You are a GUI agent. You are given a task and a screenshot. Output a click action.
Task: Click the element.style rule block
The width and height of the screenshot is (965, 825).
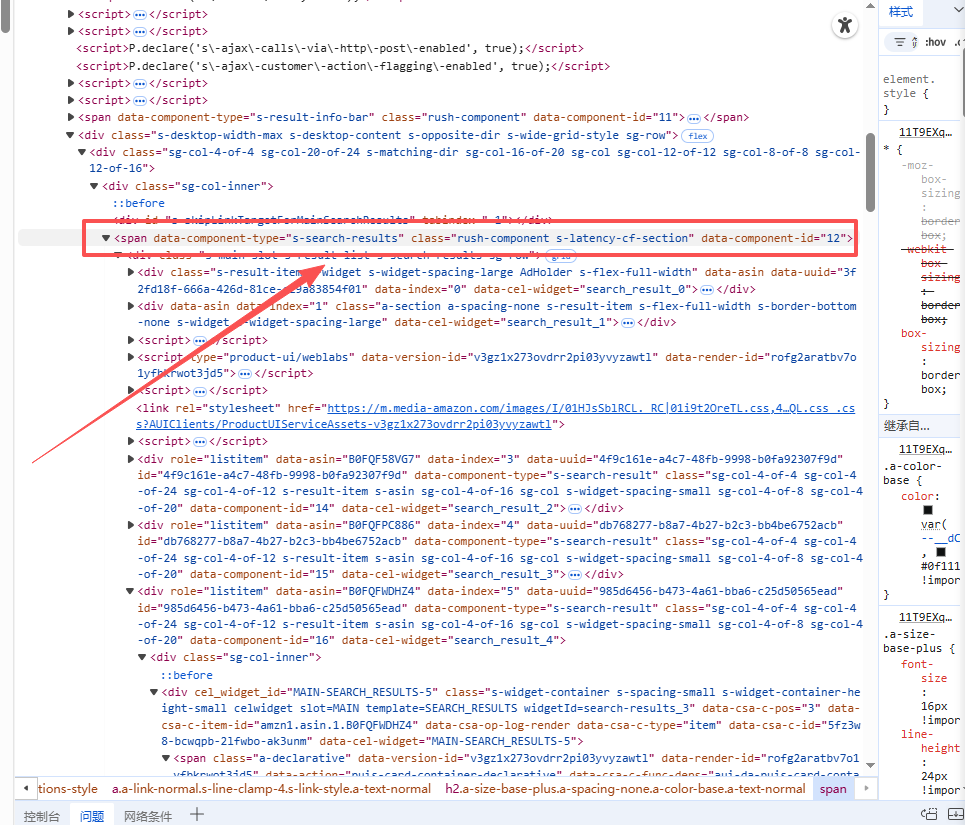(x=920, y=94)
